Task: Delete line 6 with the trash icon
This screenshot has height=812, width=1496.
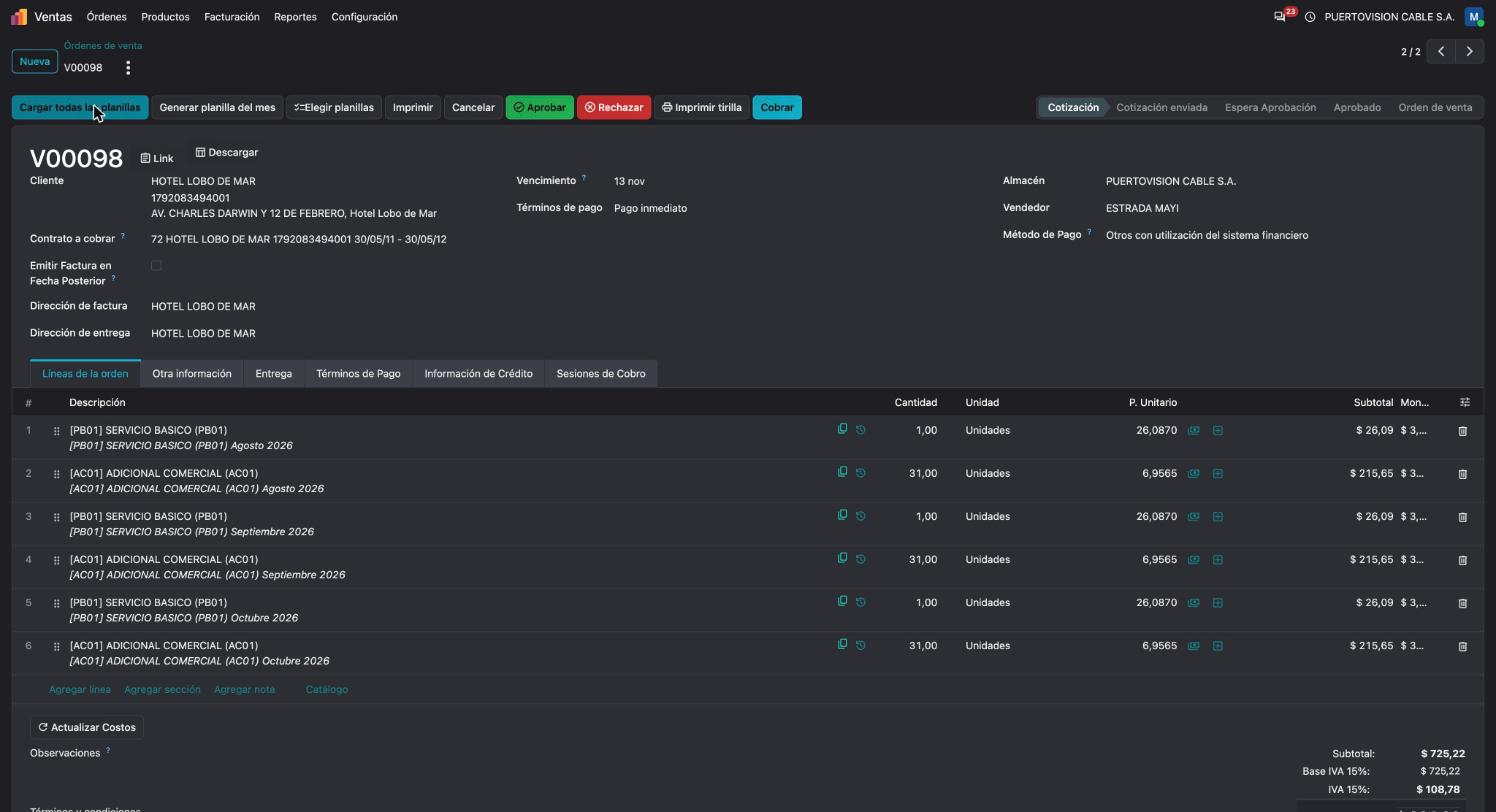Action: pos(1462,646)
